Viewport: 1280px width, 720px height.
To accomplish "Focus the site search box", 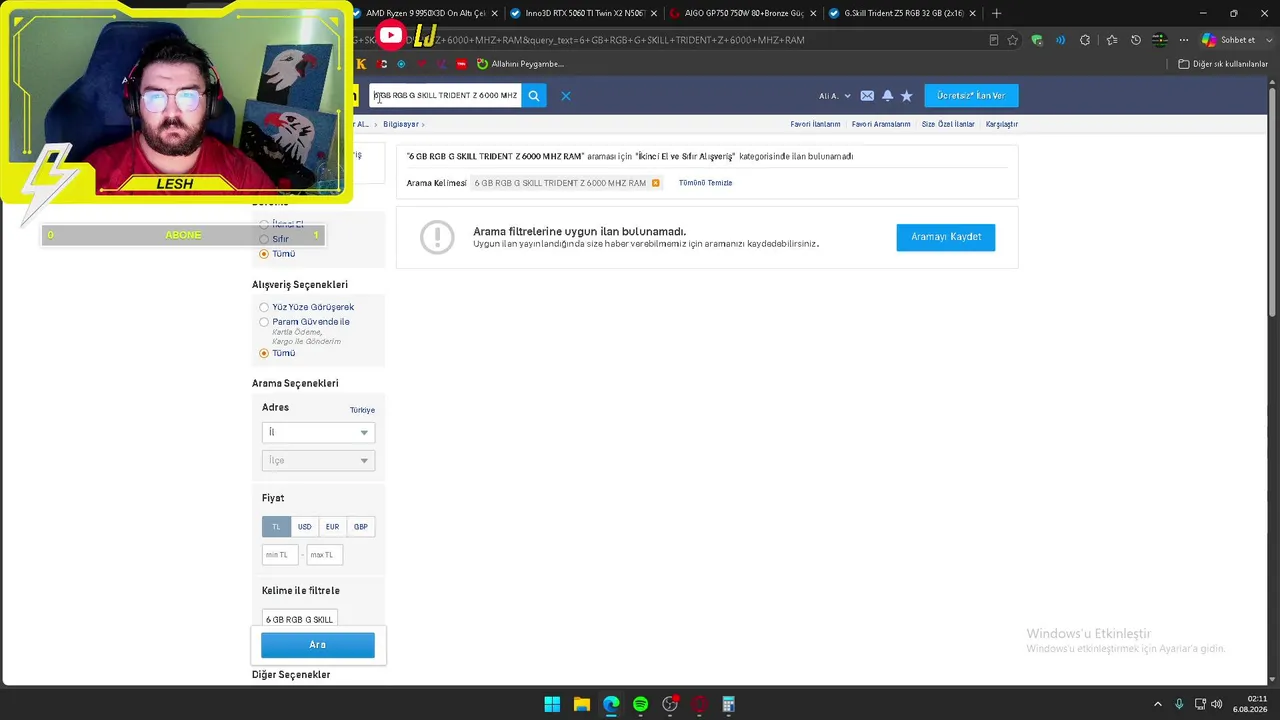I will click(445, 96).
